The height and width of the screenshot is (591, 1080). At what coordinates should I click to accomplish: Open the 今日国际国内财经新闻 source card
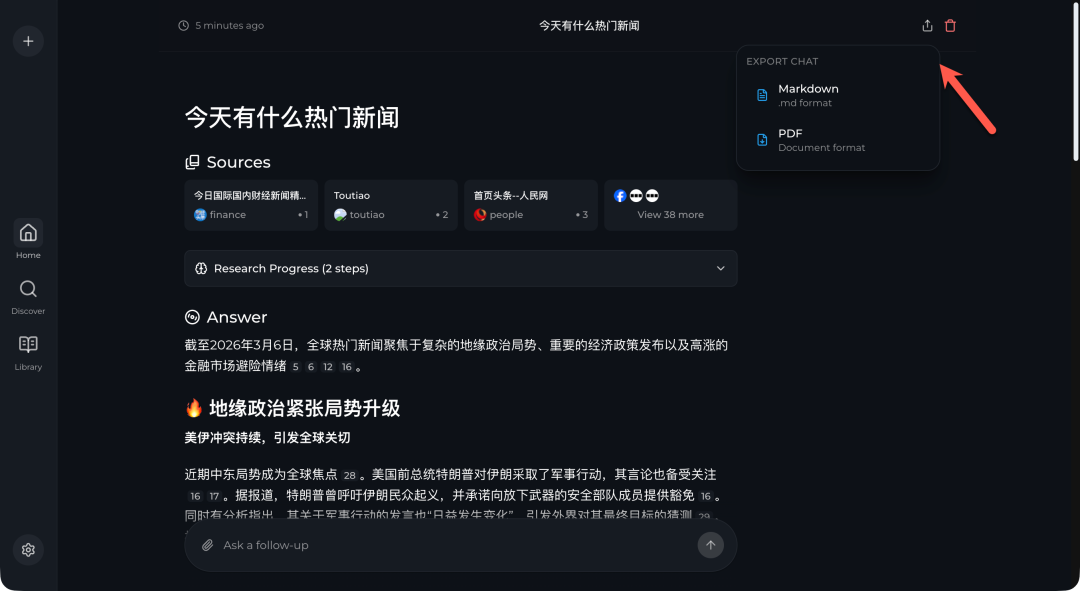(x=250, y=204)
